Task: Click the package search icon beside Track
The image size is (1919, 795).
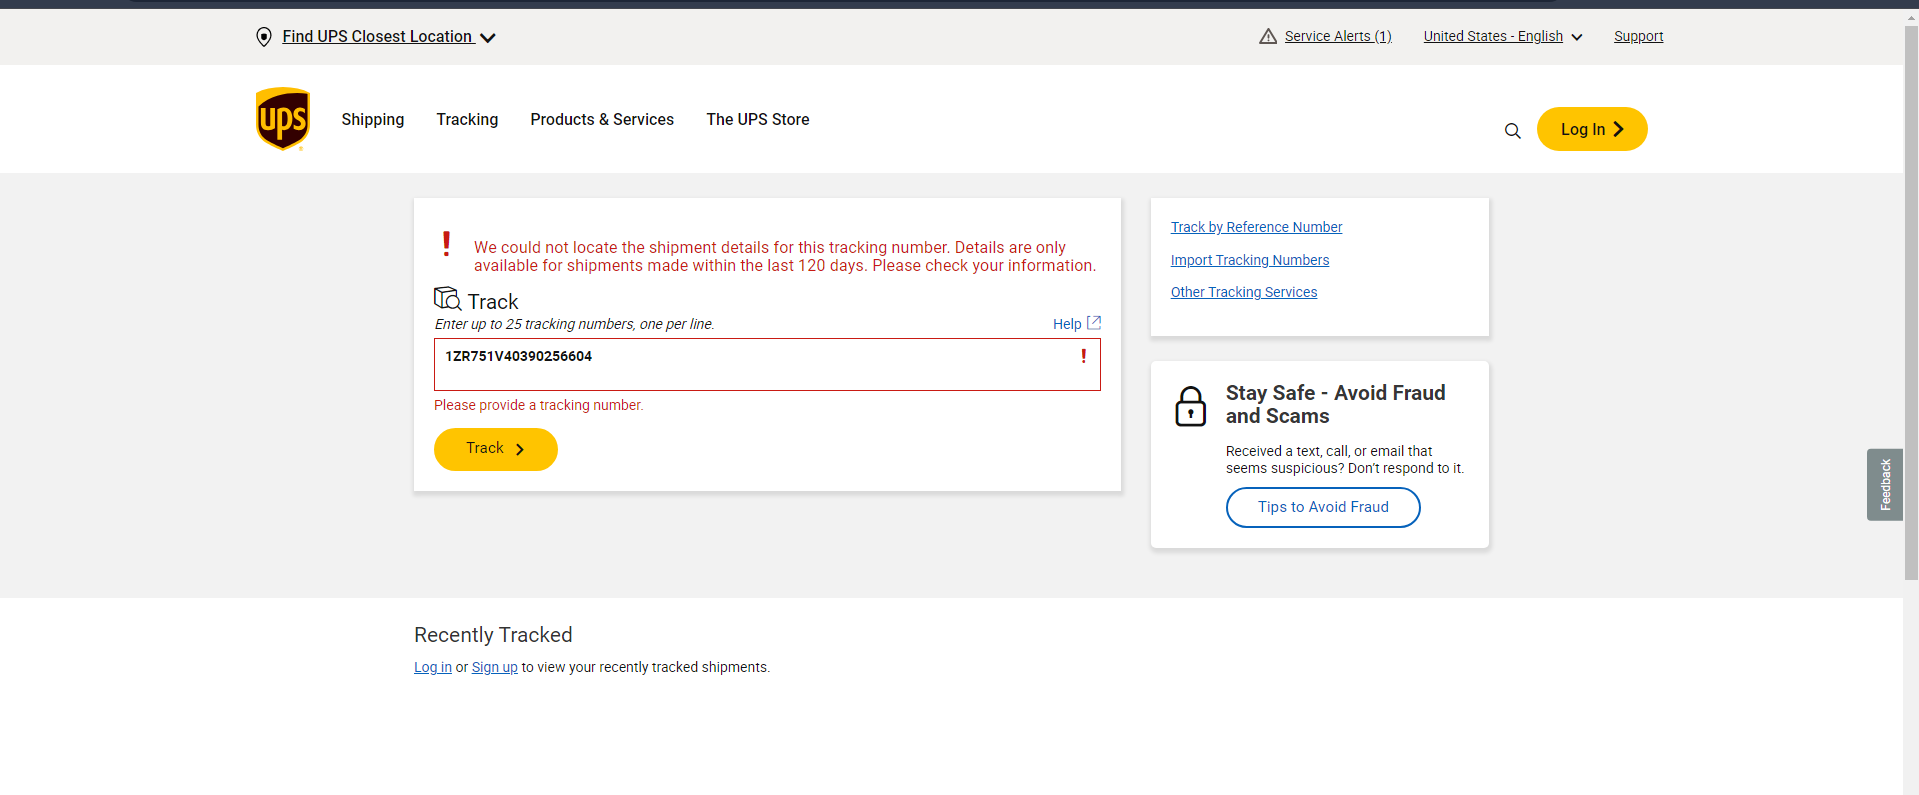Action: 447,299
